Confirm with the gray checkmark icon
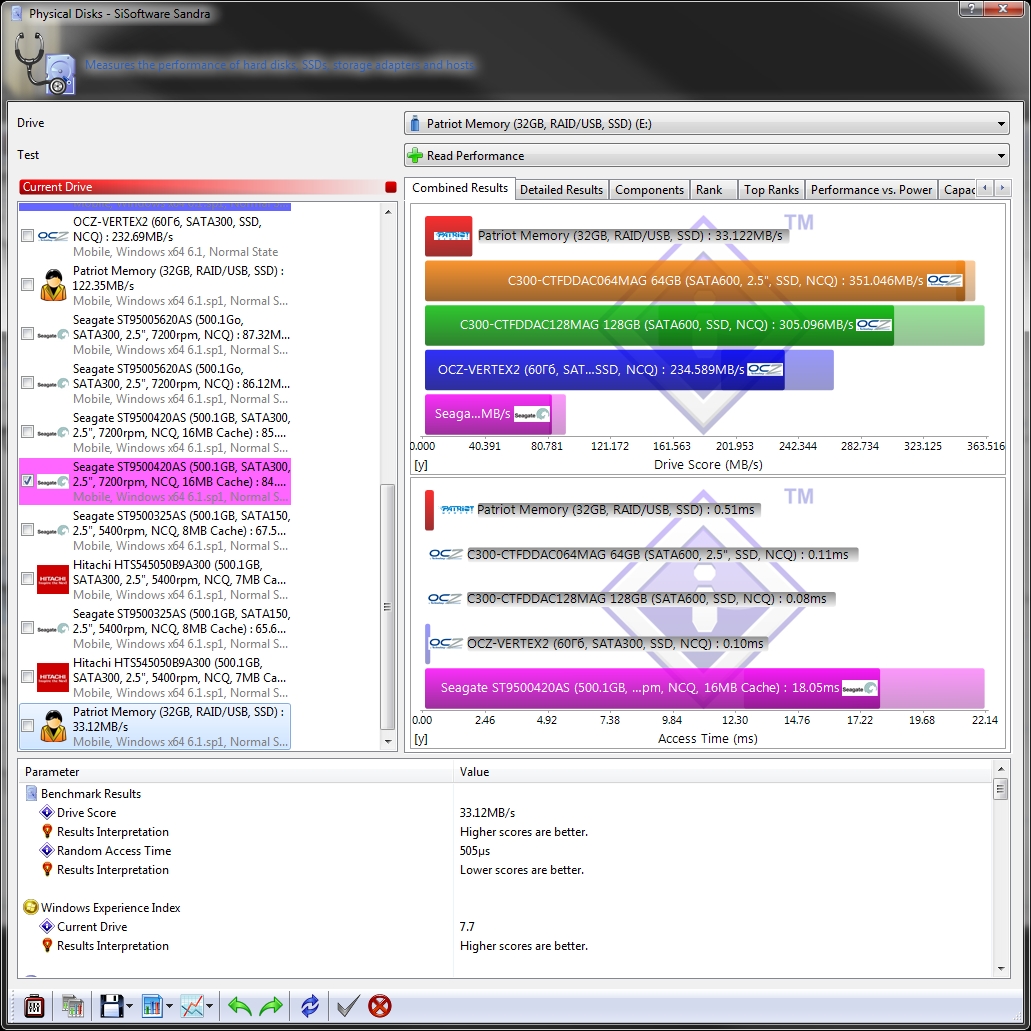This screenshot has width=1031, height=1031. (x=348, y=1006)
